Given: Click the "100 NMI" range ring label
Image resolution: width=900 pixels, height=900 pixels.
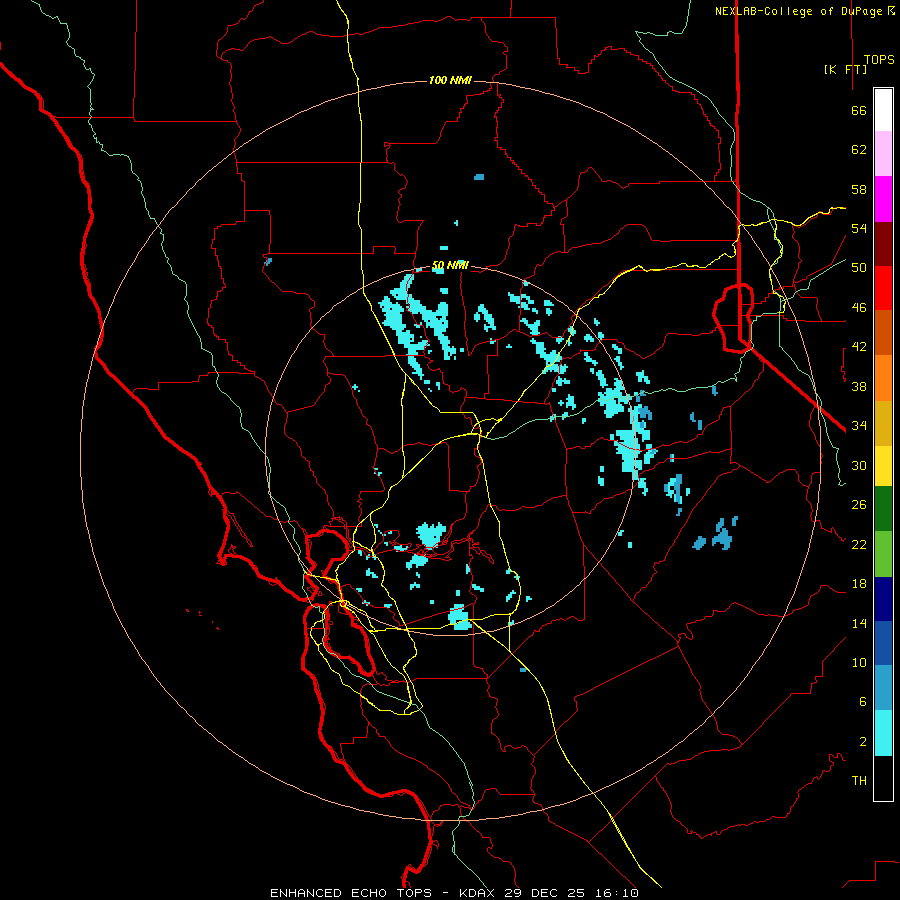Looking at the screenshot, I should tap(450, 80).
